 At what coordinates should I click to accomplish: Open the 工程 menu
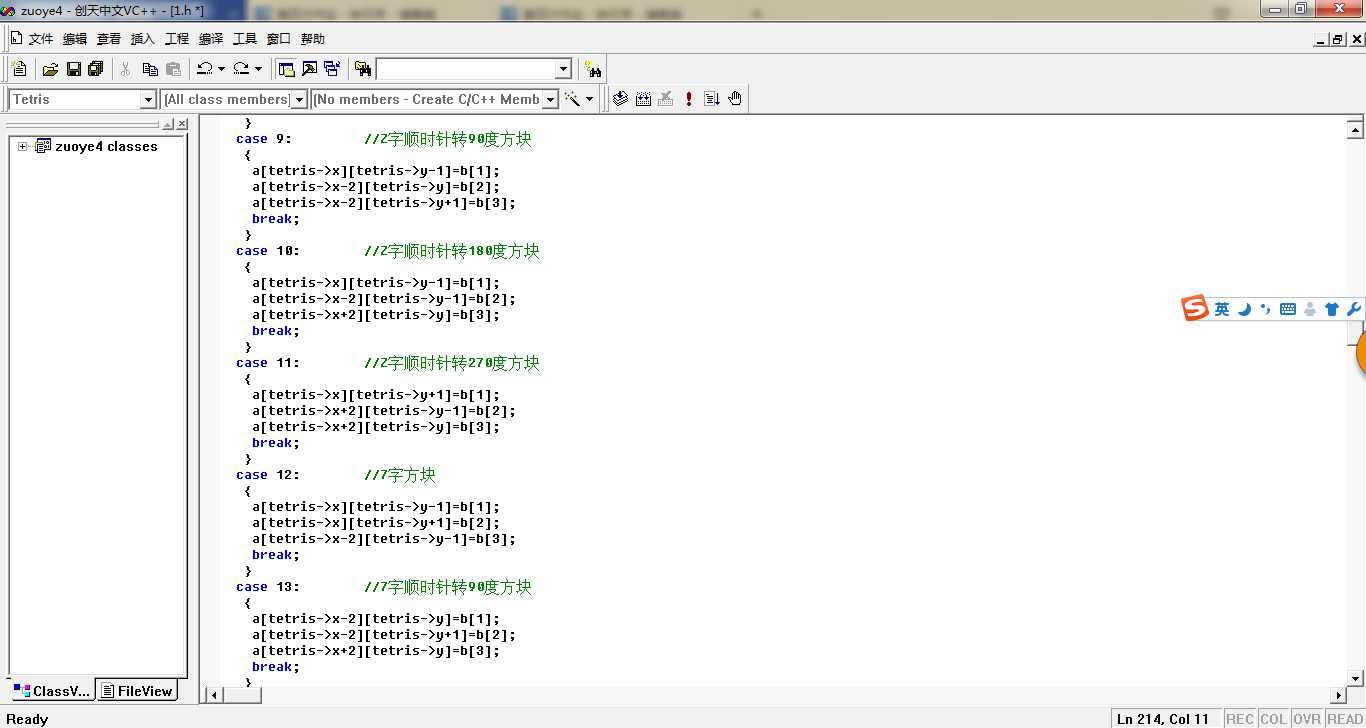coord(177,39)
